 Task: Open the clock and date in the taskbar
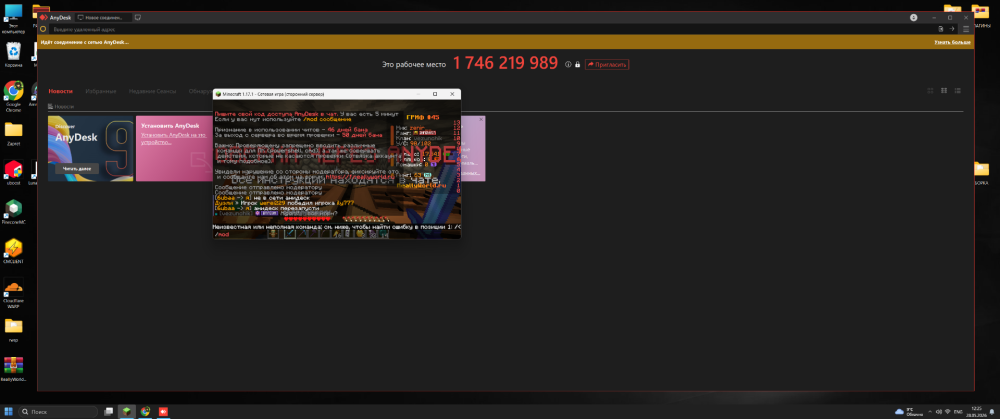coord(976,411)
